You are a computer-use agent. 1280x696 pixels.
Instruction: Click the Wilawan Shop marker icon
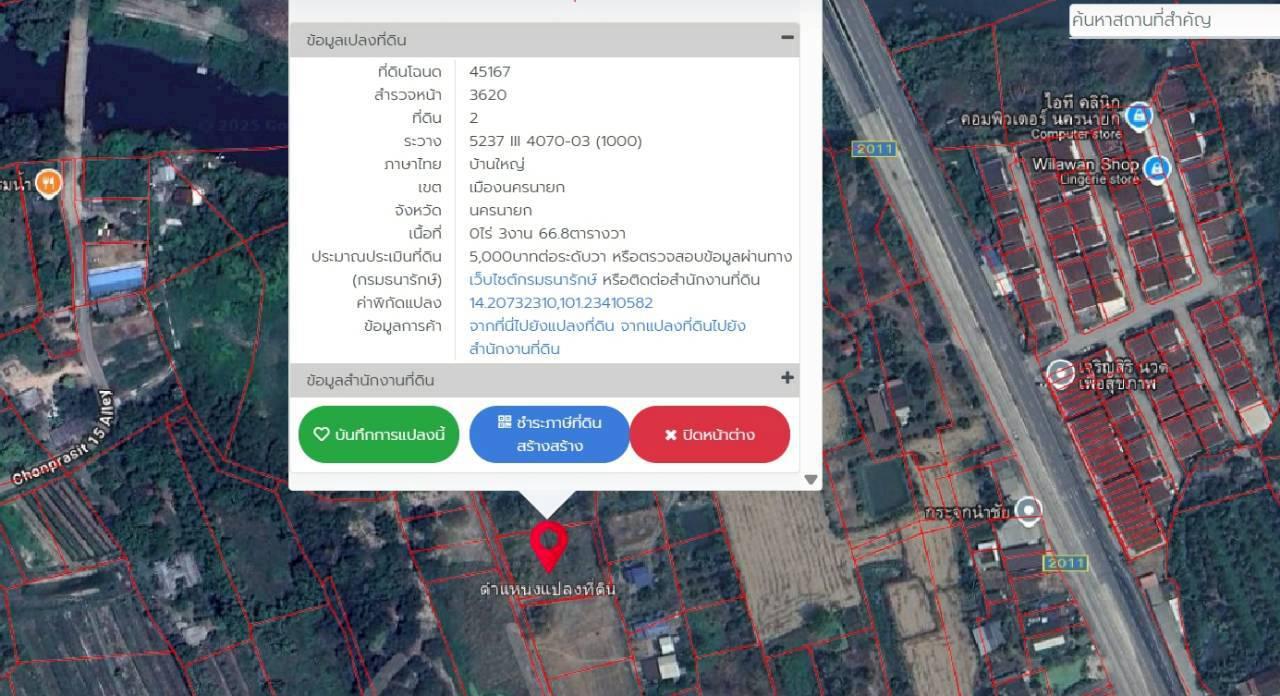[x=1157, y=167]
